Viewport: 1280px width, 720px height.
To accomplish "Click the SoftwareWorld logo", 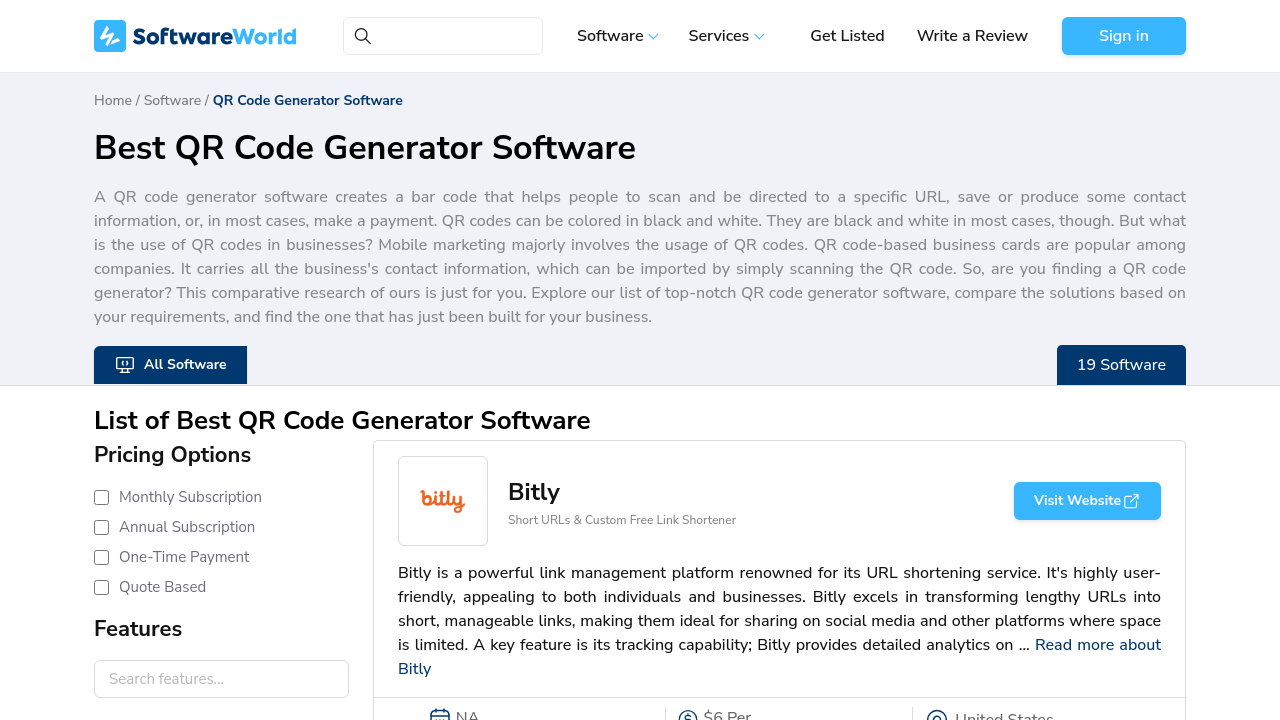I will click(x=195, y=36).
